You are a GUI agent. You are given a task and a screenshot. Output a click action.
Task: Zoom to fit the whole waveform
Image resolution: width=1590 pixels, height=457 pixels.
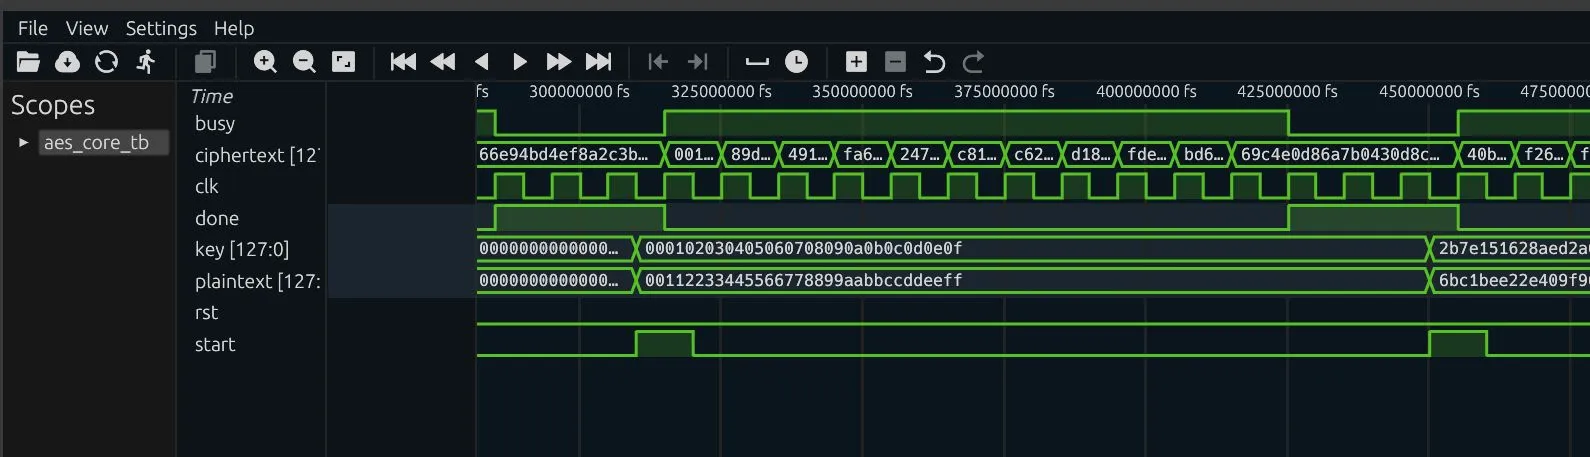coord(343,62)
